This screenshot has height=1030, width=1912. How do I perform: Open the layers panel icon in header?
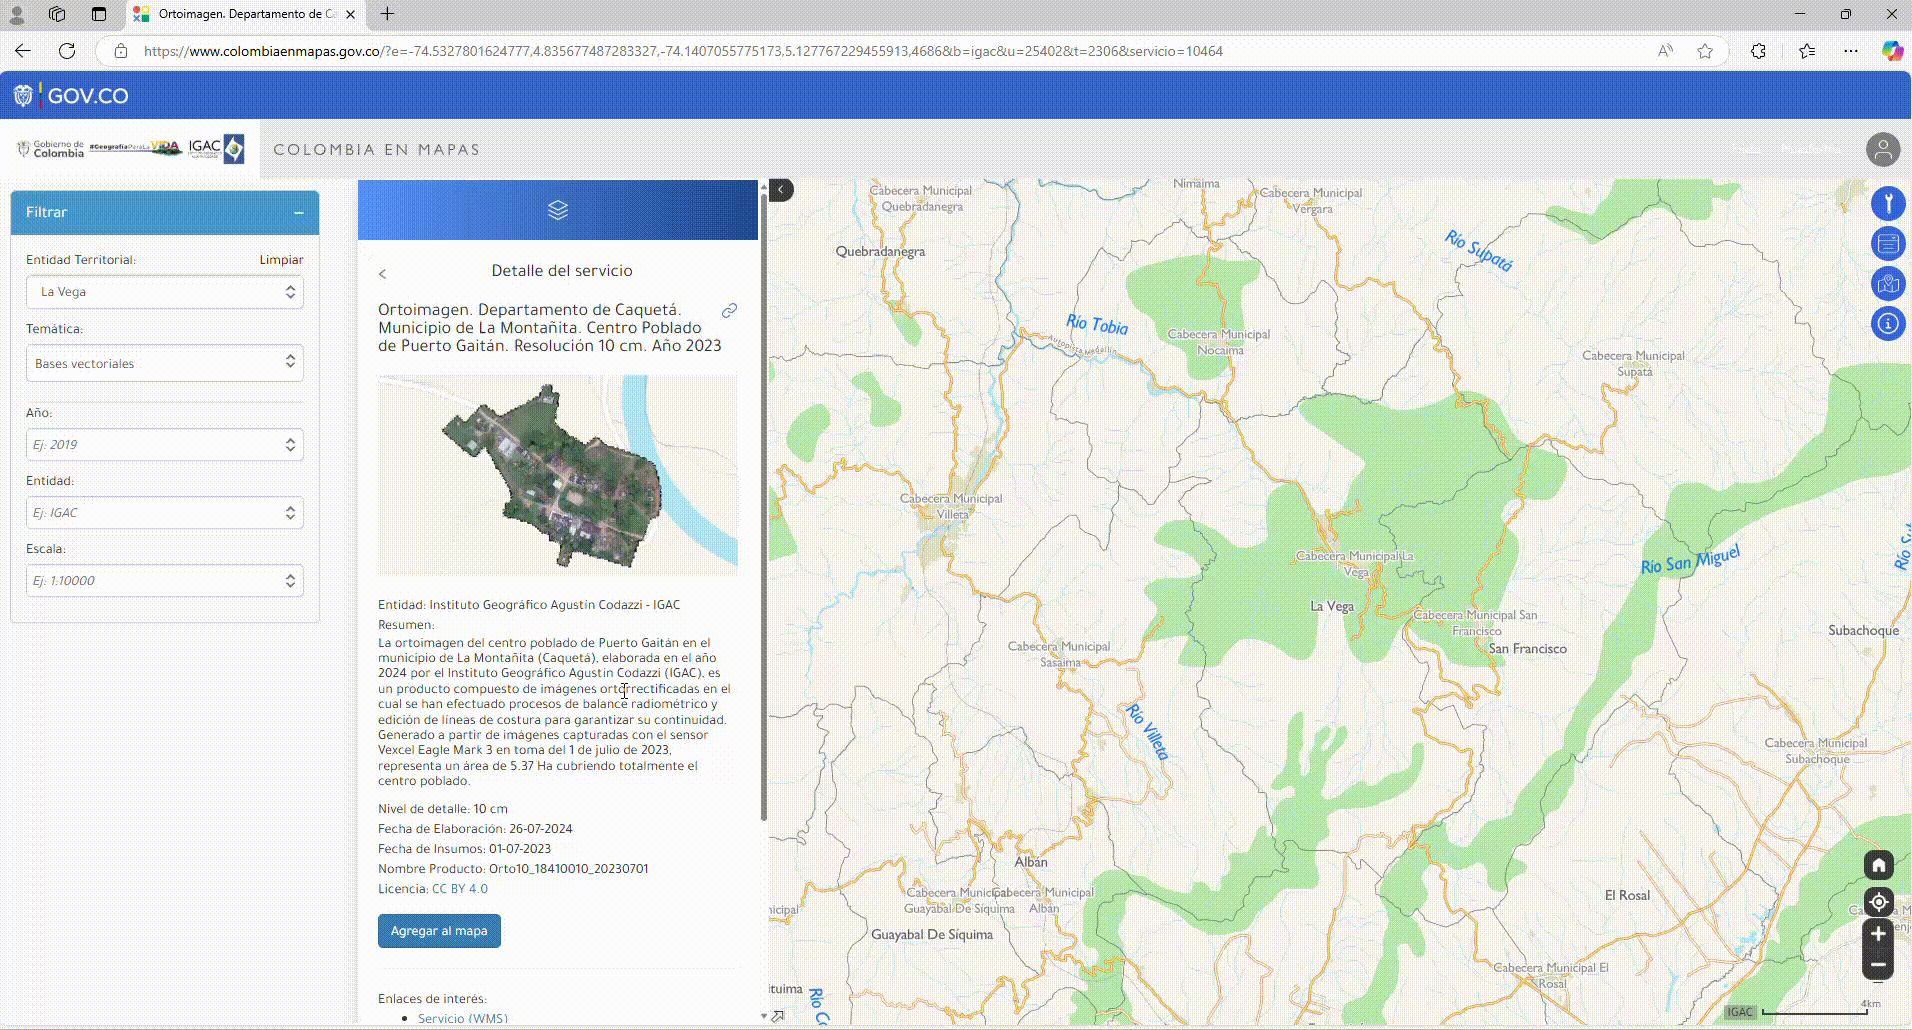click(x=558, y=210)
